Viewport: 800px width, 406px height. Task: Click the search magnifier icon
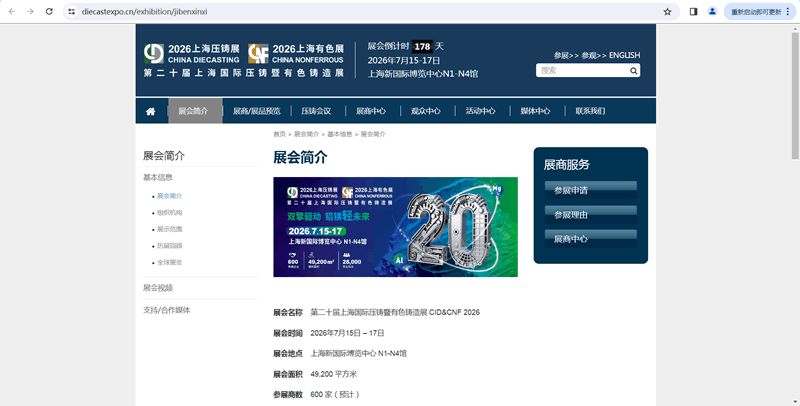click(632, 71)
